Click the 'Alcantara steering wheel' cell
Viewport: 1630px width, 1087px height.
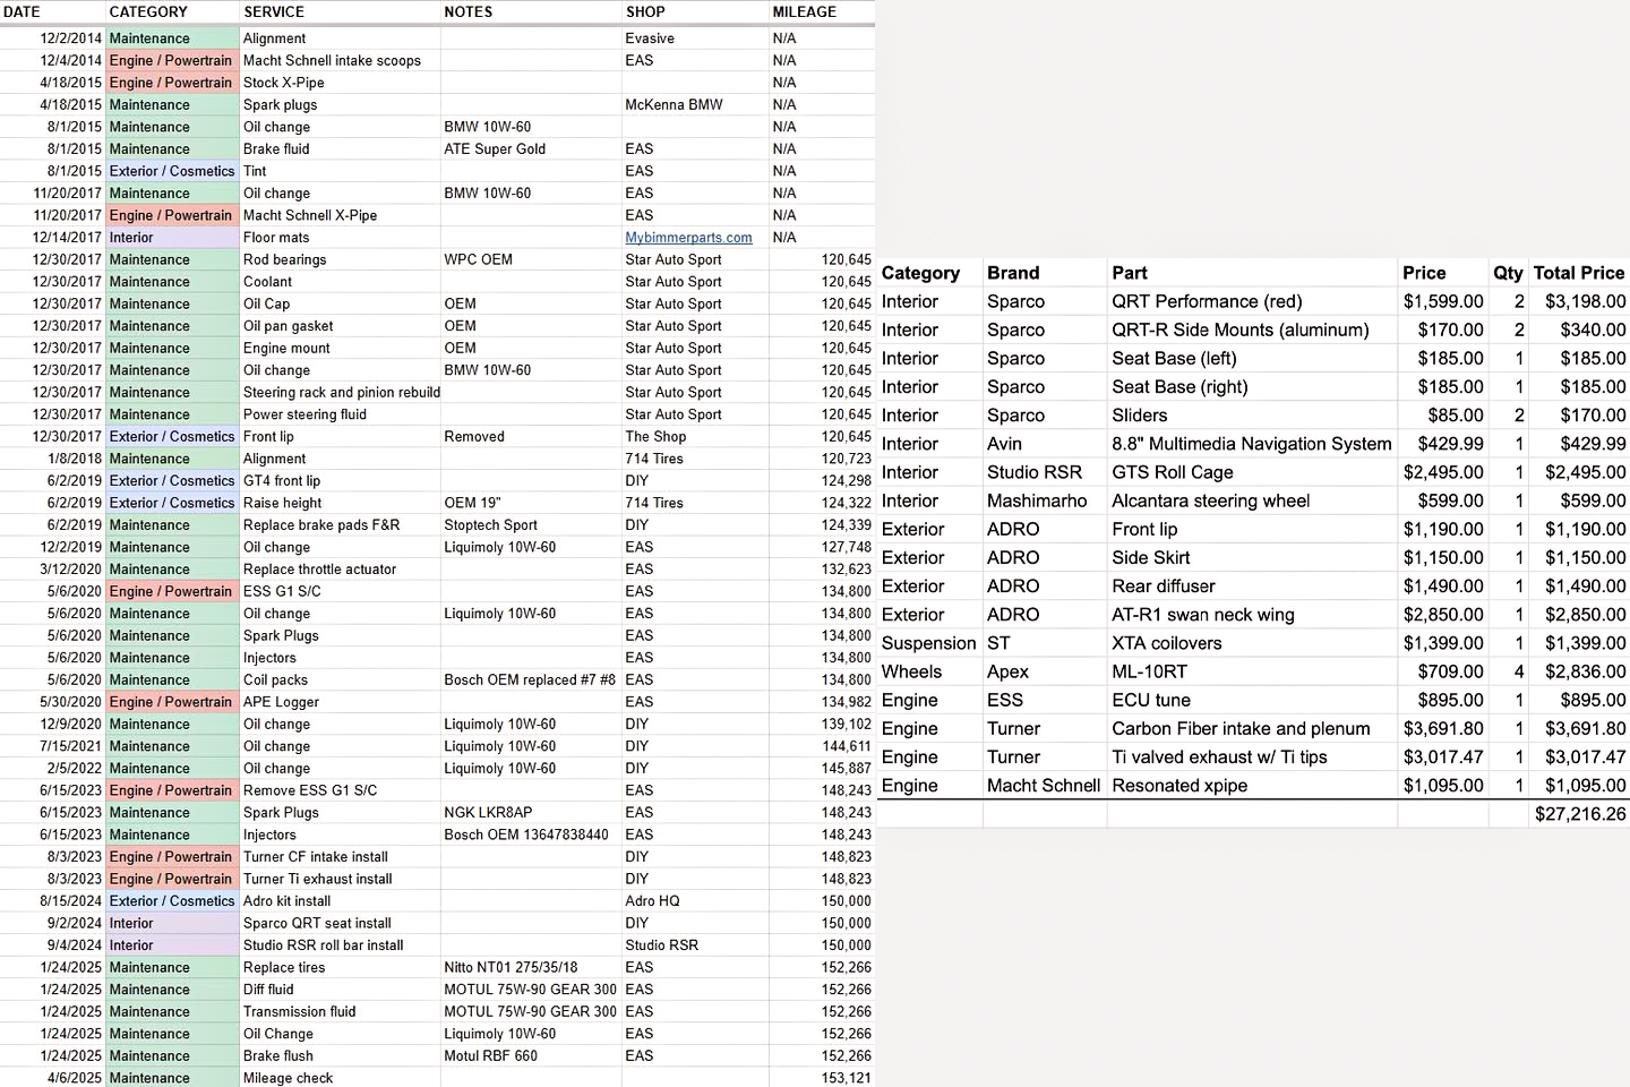click(x=1252, y=501)
